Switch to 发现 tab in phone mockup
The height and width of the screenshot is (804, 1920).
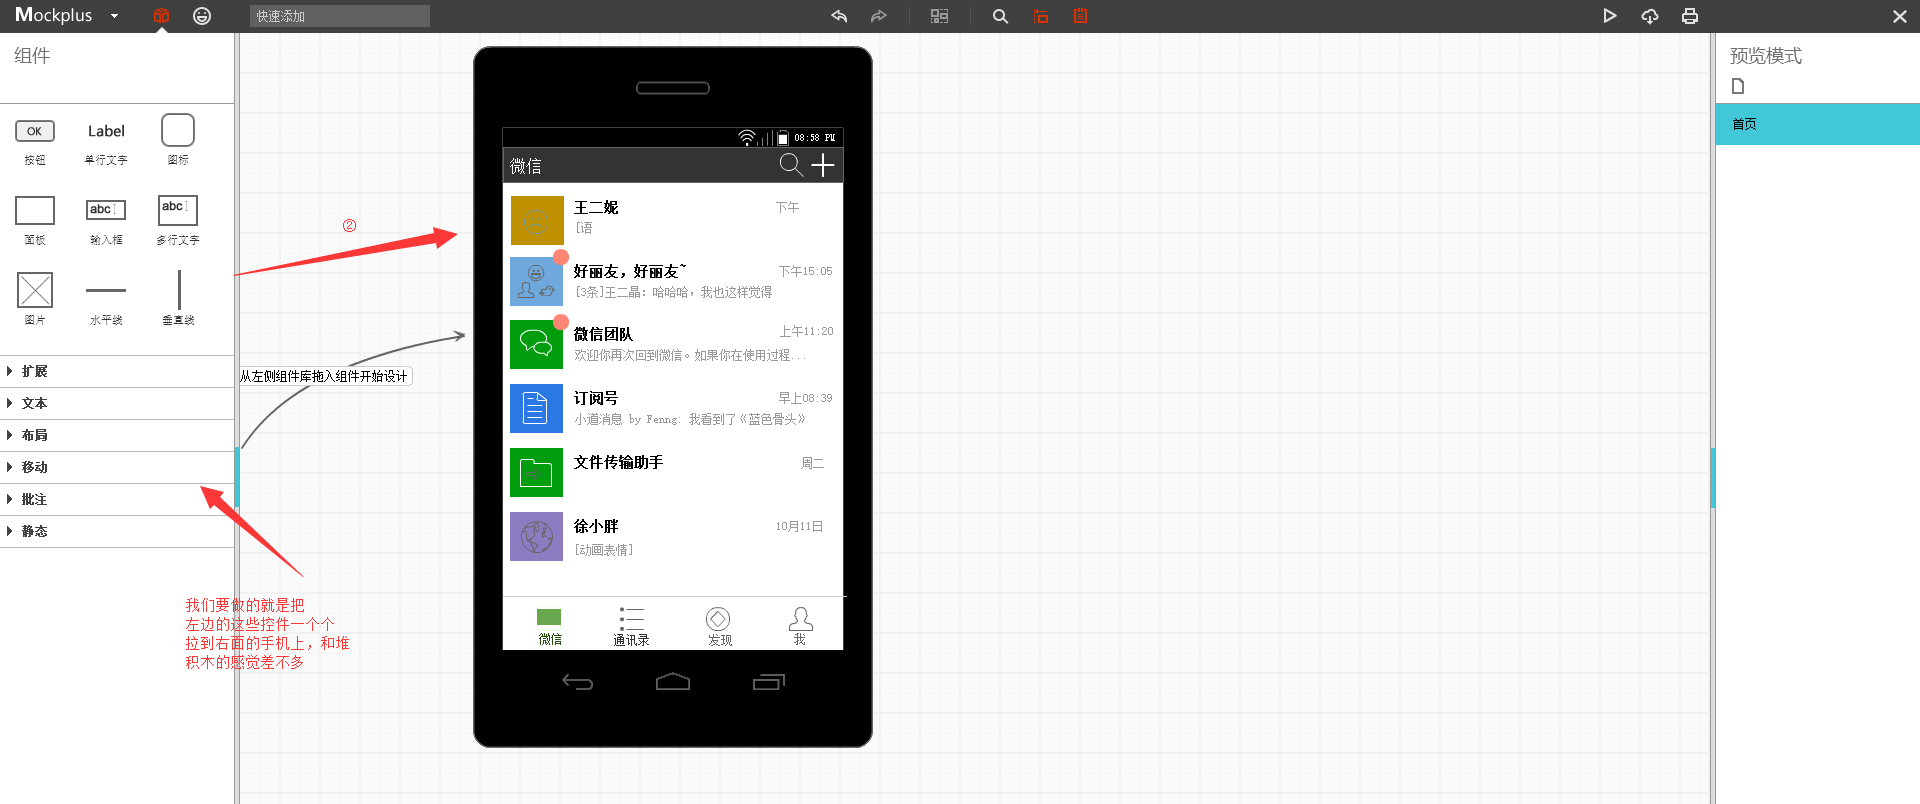[x=718, y=626]
